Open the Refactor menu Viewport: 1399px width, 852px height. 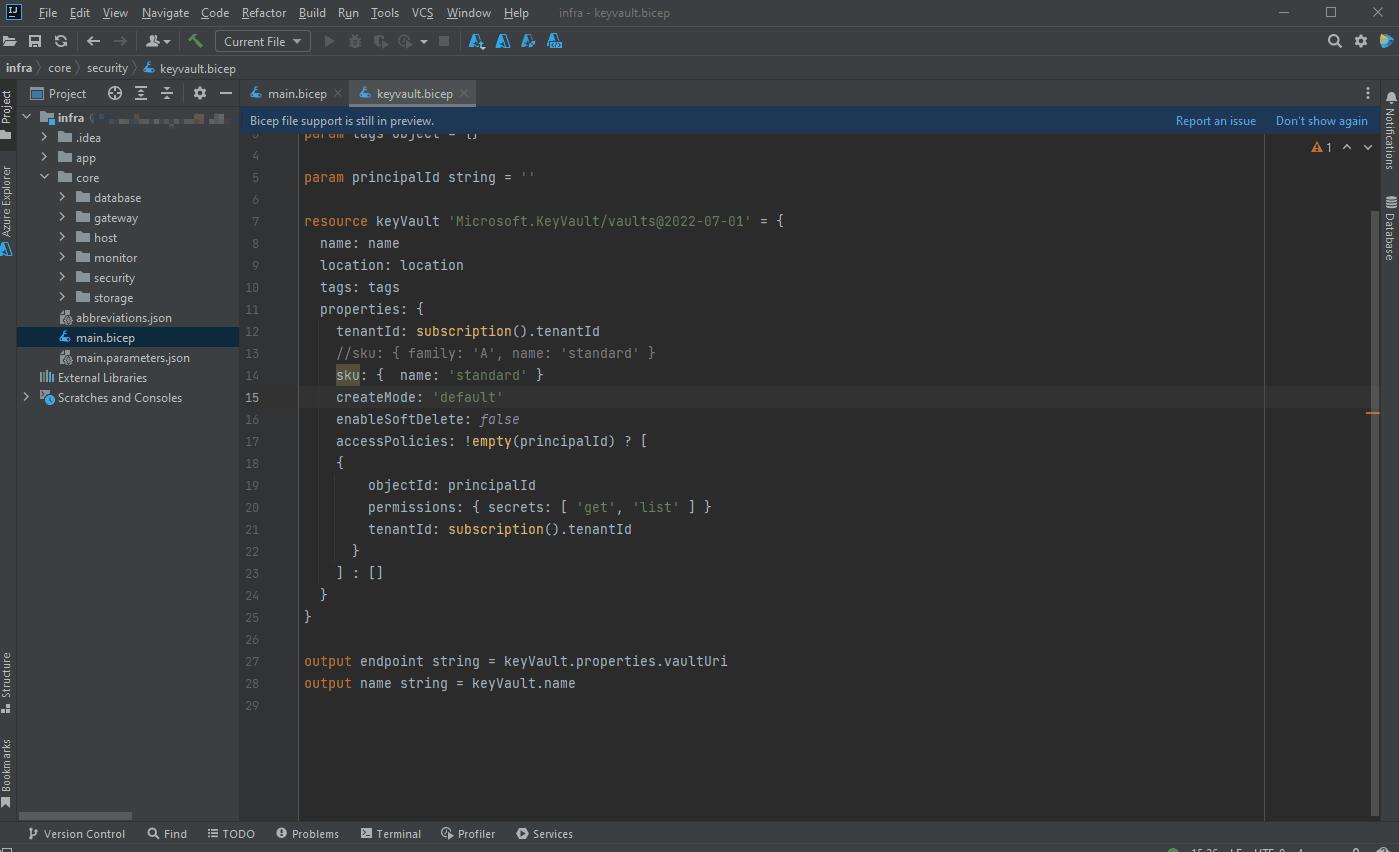[263, 13]
